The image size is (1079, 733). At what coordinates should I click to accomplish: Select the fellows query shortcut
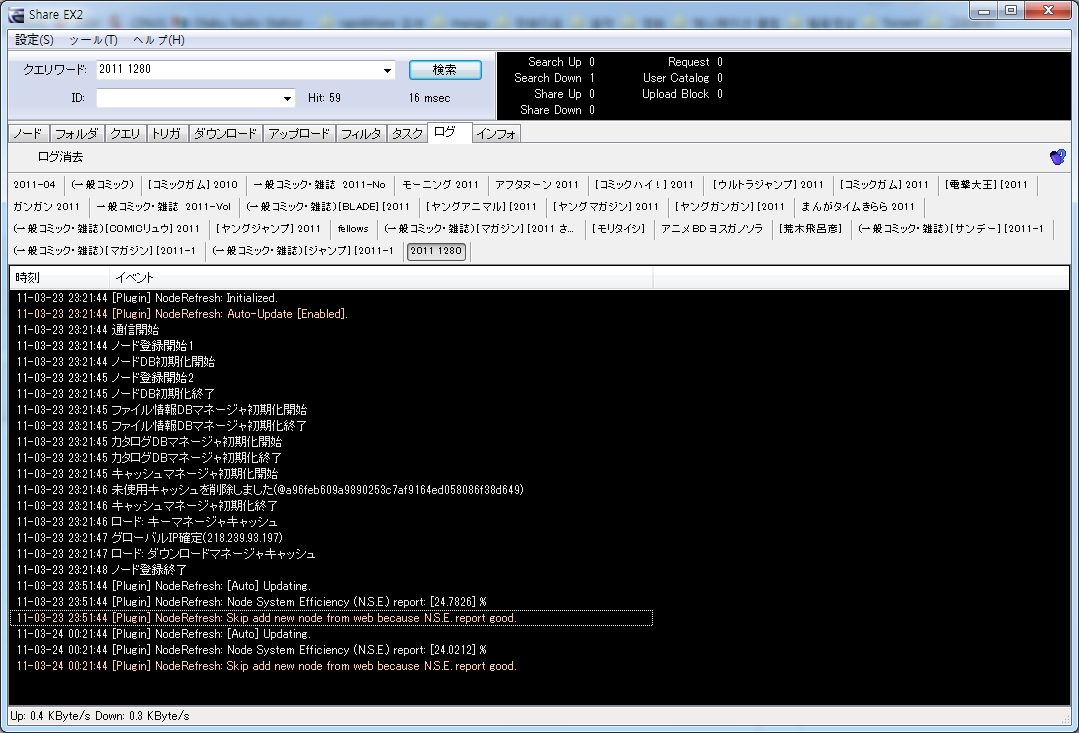(353, 229)
